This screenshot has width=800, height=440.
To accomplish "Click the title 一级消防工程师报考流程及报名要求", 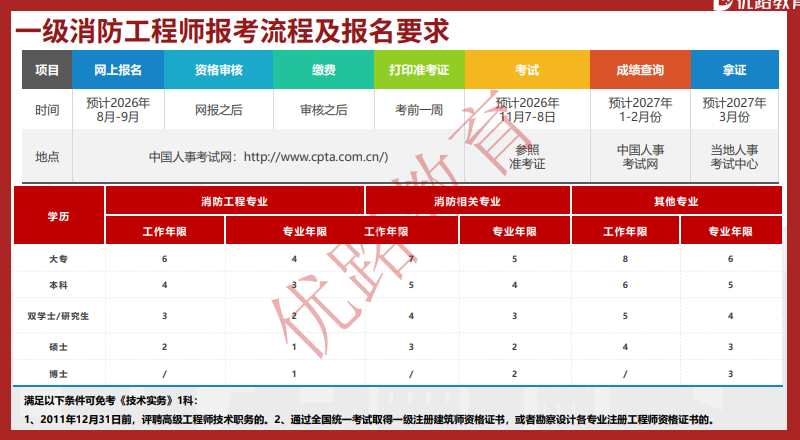I will point(232,31).
